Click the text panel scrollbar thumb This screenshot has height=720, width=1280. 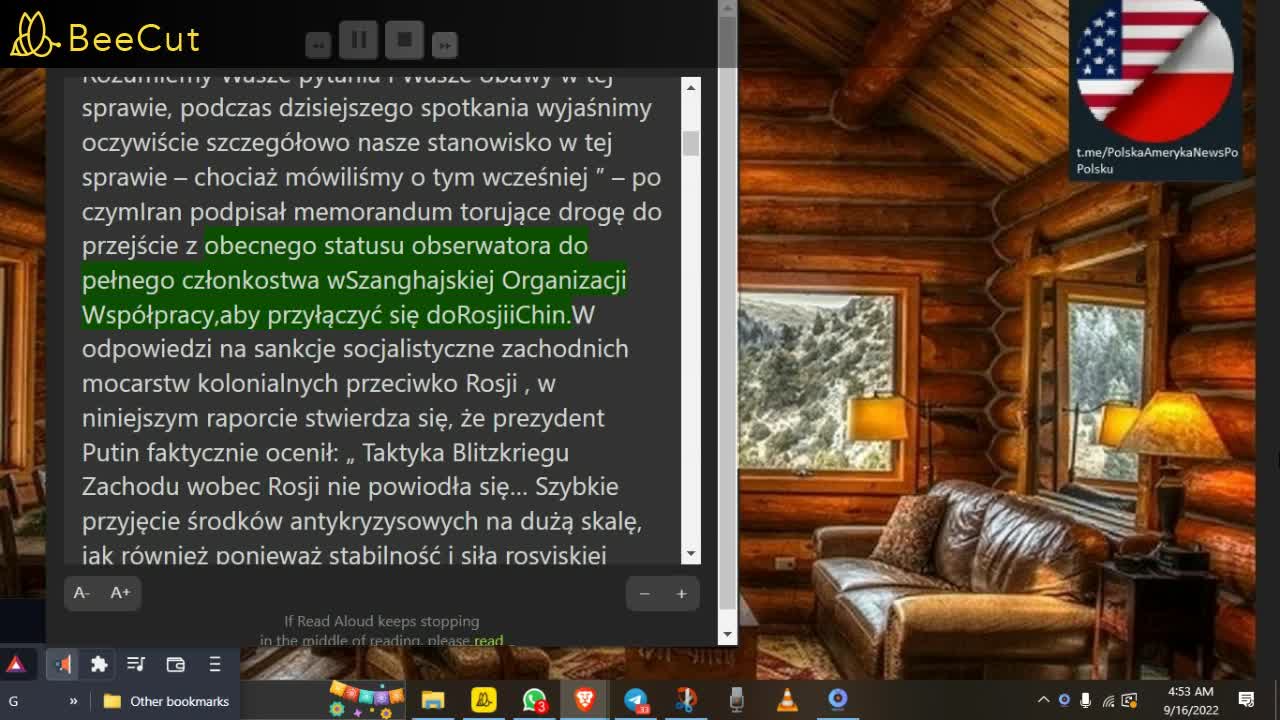point(690,143)
